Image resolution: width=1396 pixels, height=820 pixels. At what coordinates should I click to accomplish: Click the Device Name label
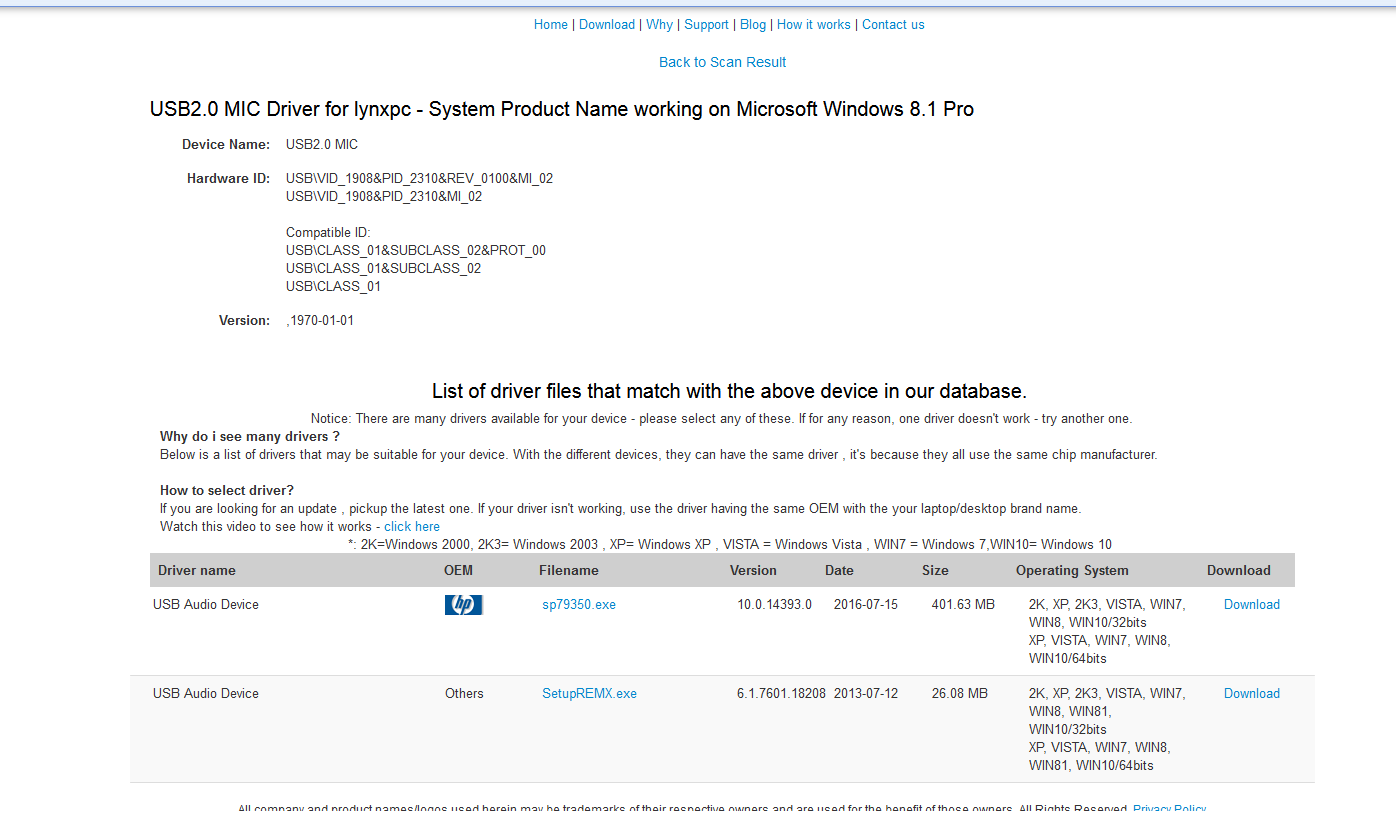point(226,145)
